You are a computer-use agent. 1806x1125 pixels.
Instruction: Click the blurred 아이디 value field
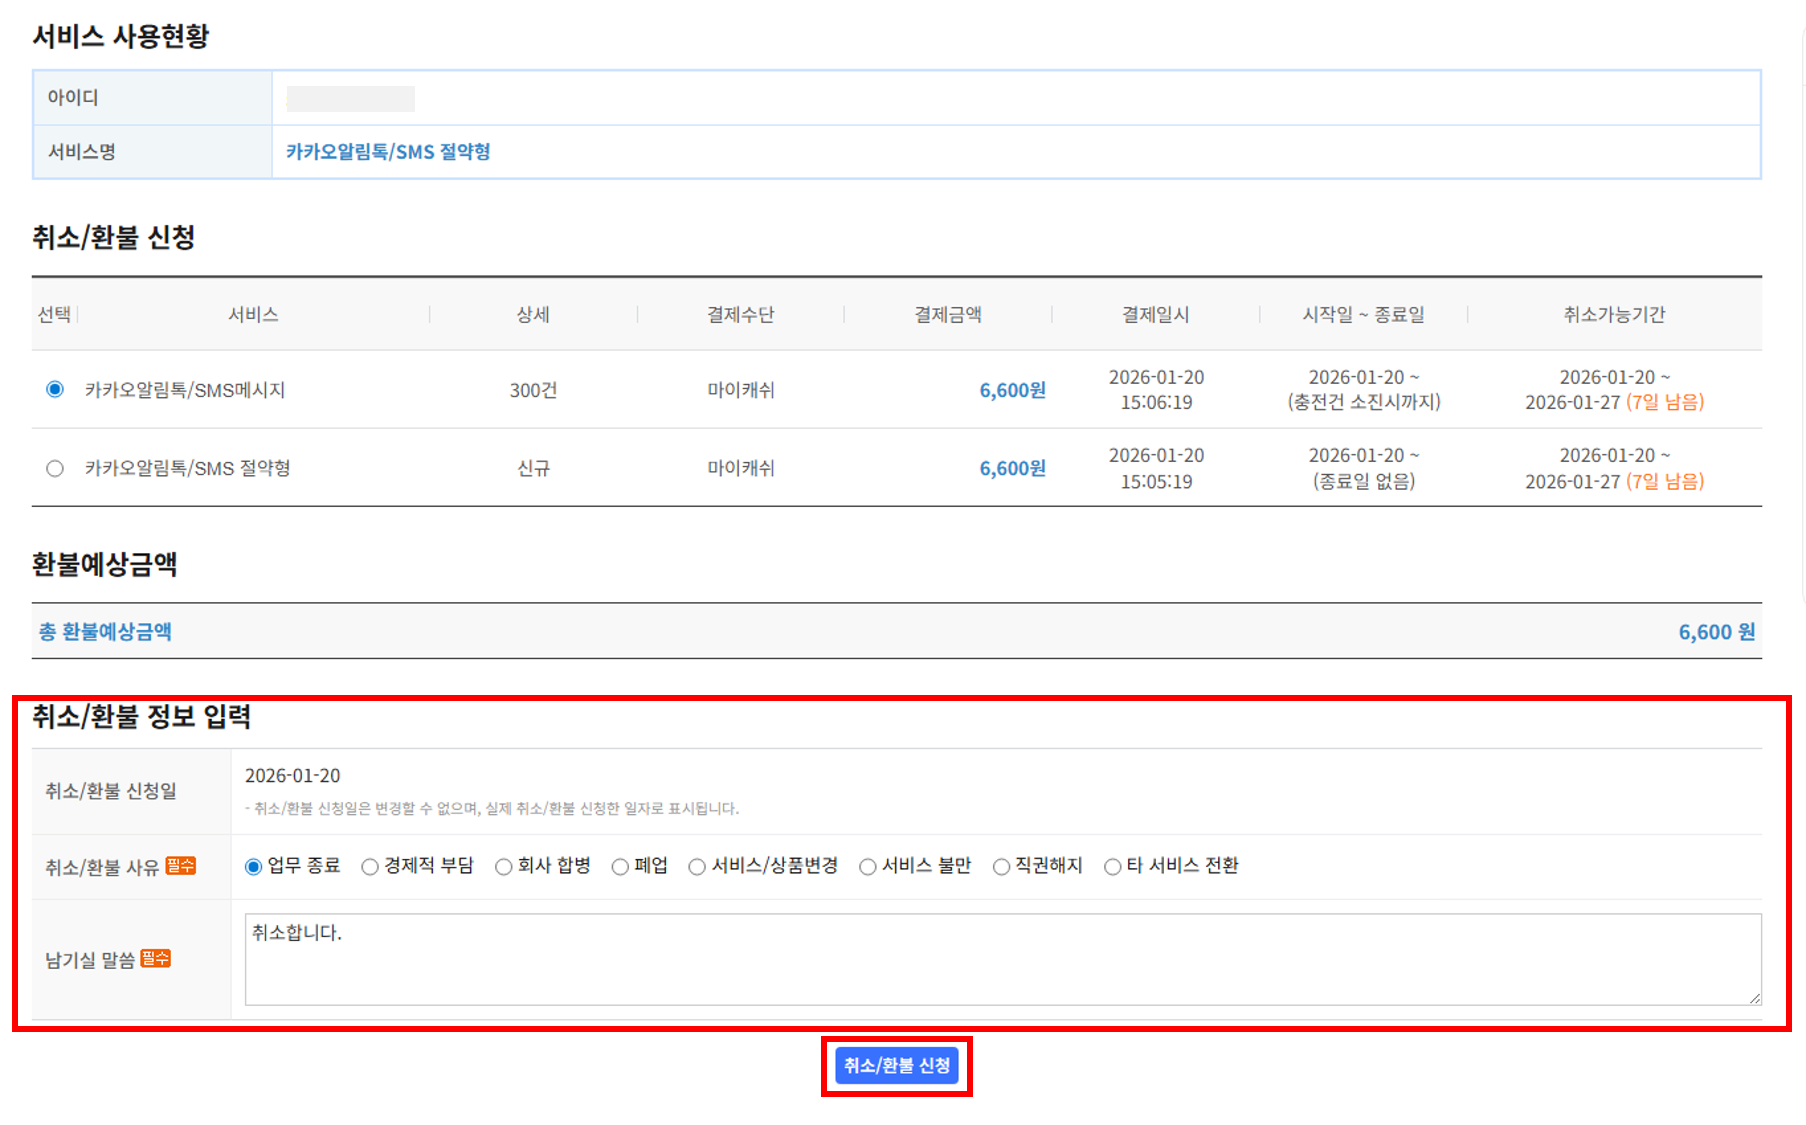tap(350, 98)
